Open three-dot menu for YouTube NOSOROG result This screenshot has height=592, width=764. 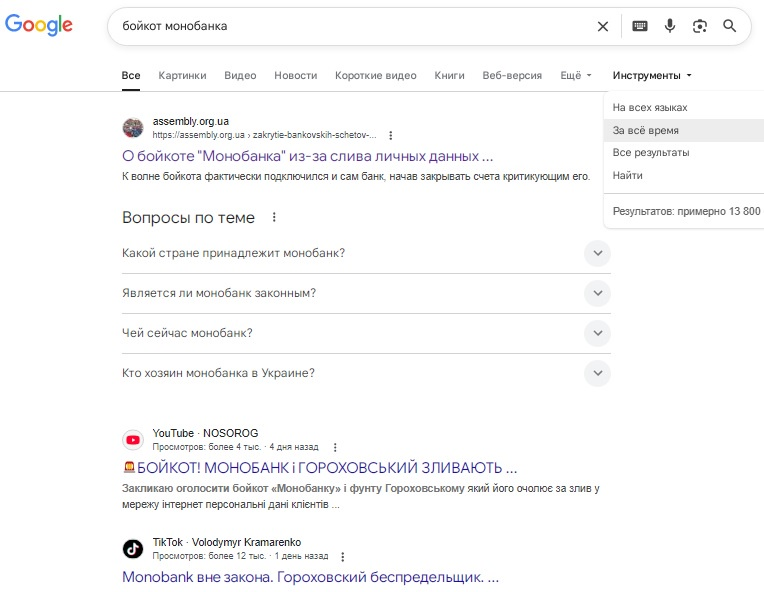click(x=335, y=447)
